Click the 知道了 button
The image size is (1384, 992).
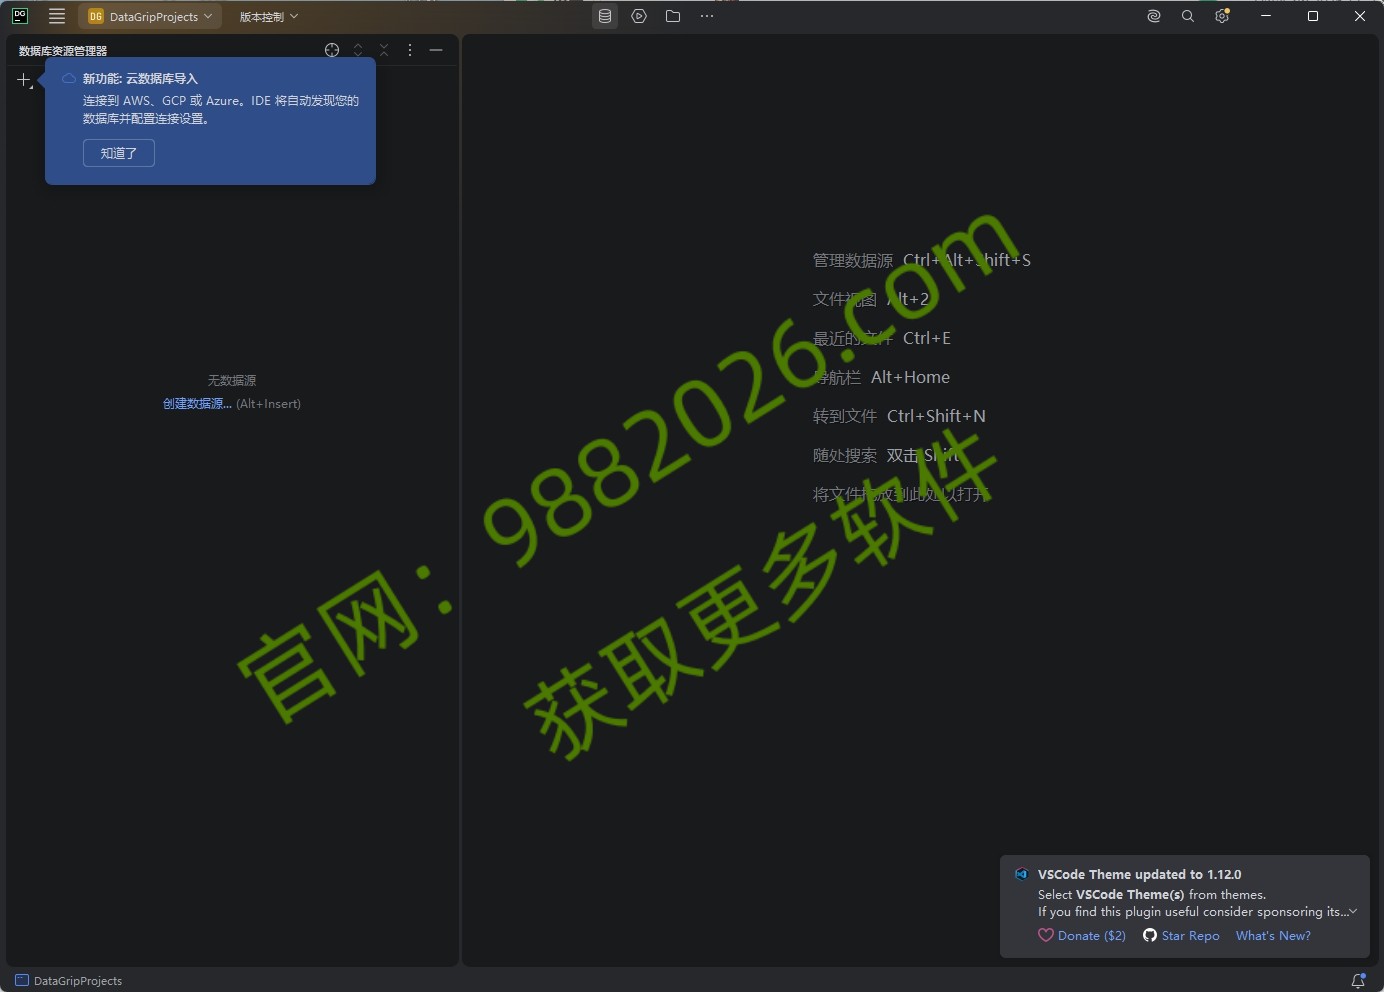(x=119, y=153)
